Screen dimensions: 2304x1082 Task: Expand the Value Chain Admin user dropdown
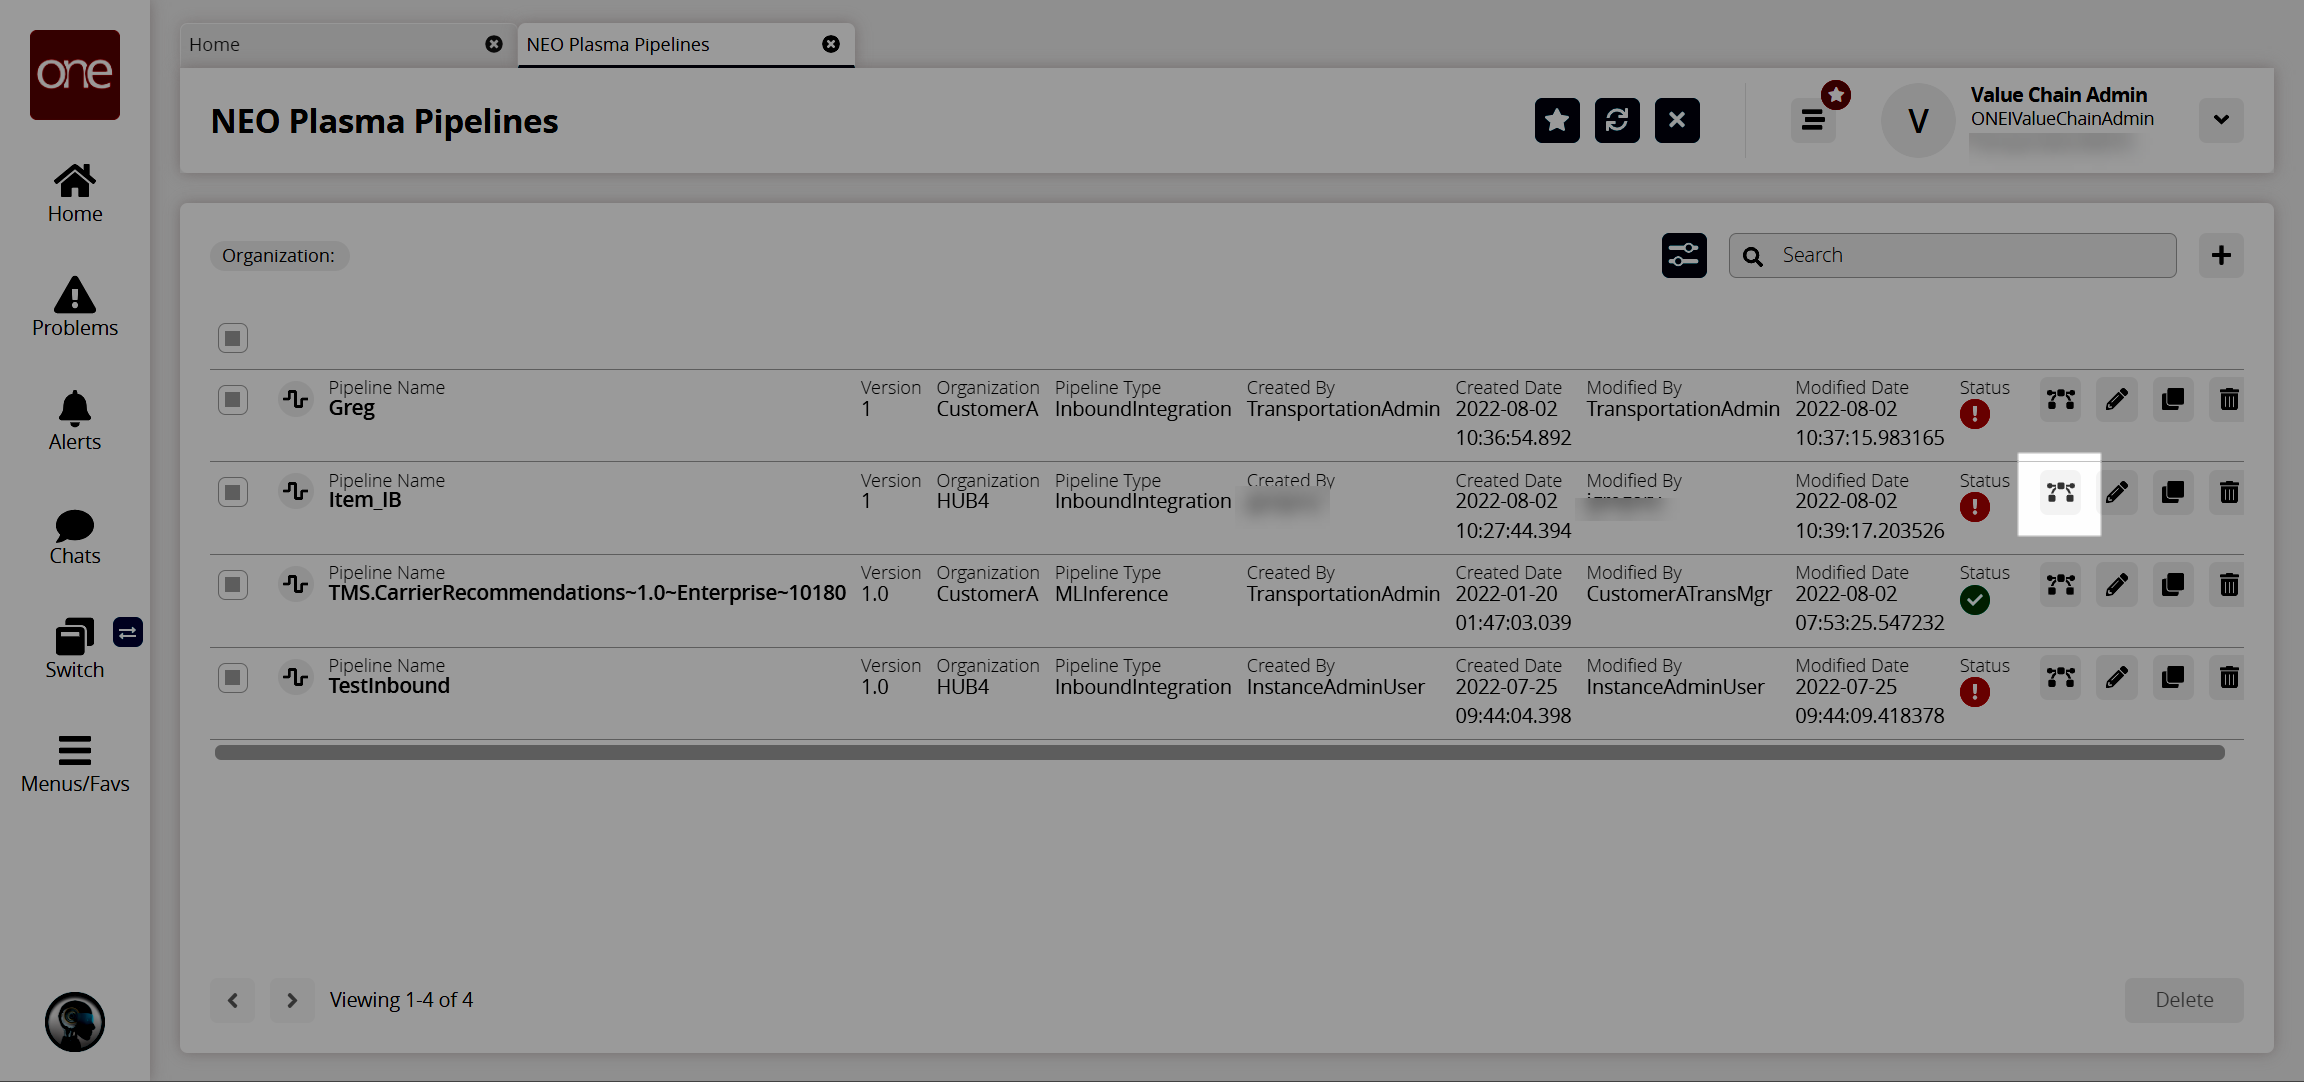point(2221,120)
